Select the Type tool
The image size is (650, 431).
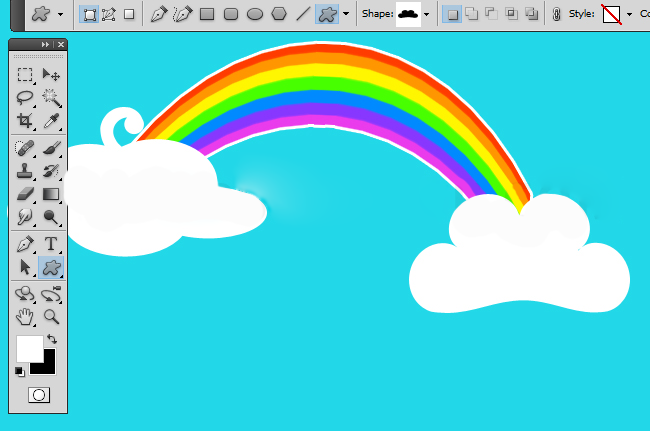click(51, 244)
